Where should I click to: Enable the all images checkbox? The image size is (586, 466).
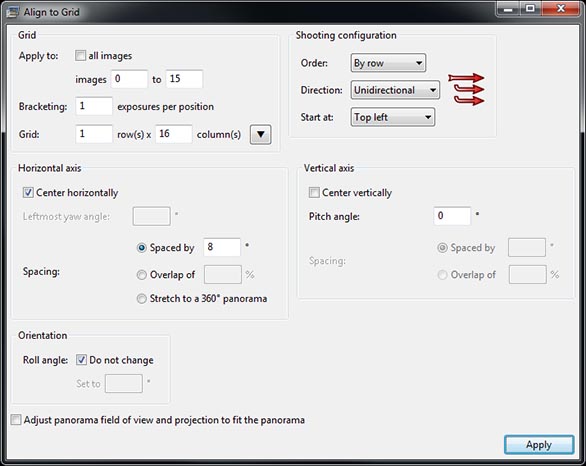pos(80,56)
